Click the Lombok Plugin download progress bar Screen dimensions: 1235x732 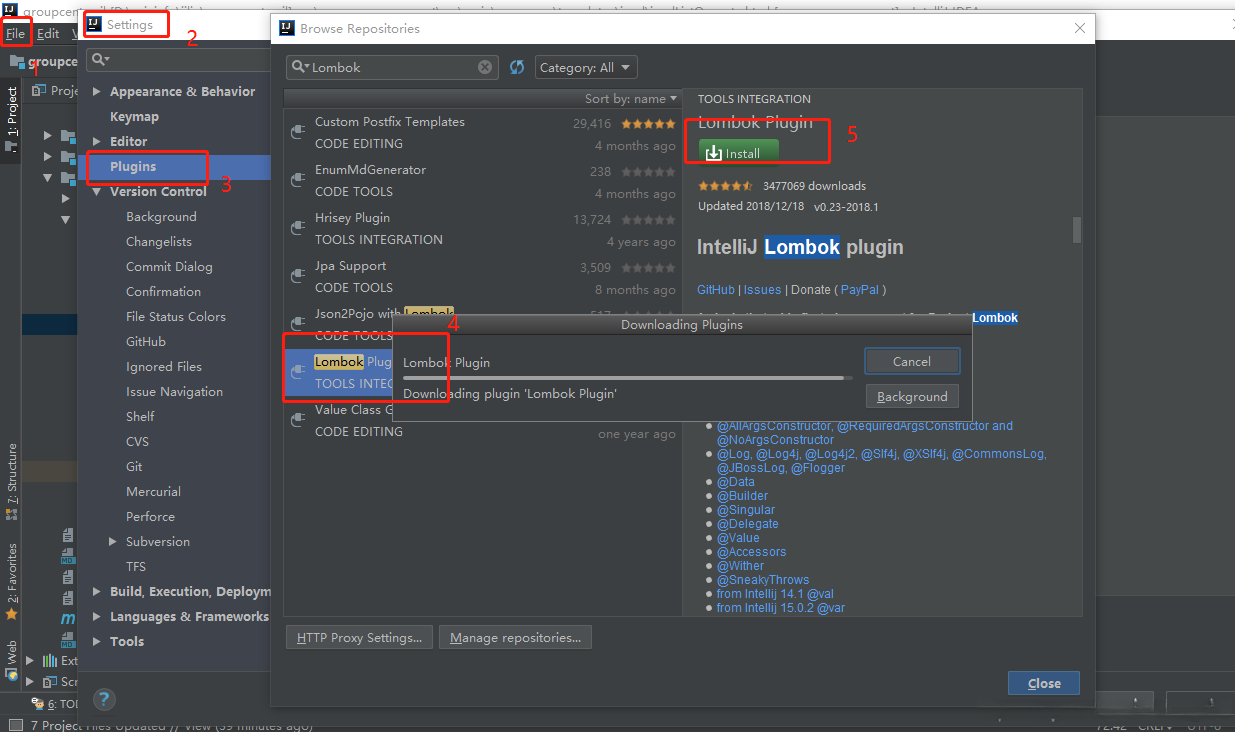(x=628, y=378)
